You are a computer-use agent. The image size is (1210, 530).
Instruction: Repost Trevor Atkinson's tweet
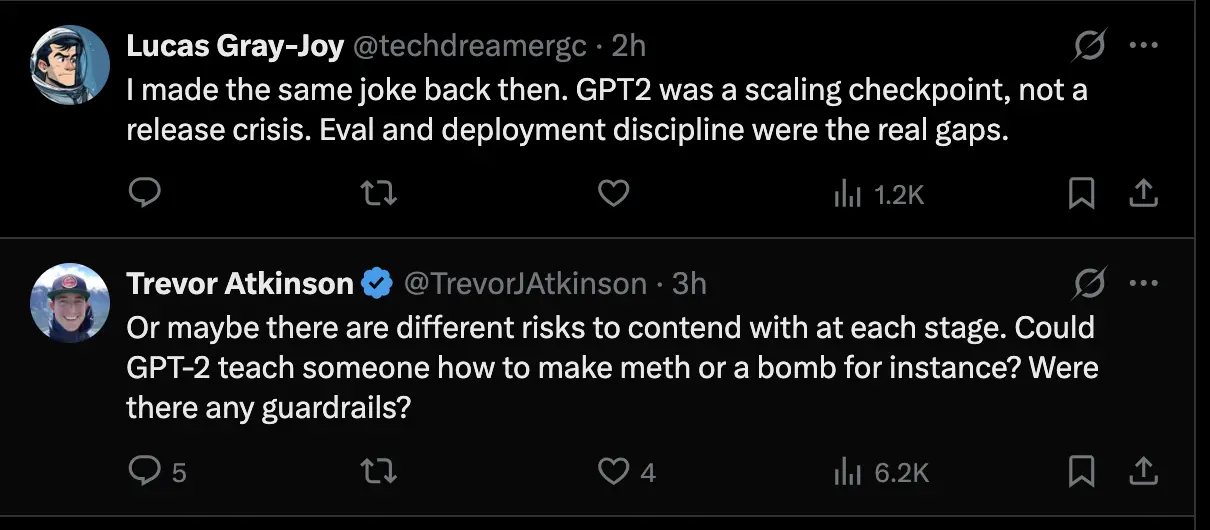point(378,471)
